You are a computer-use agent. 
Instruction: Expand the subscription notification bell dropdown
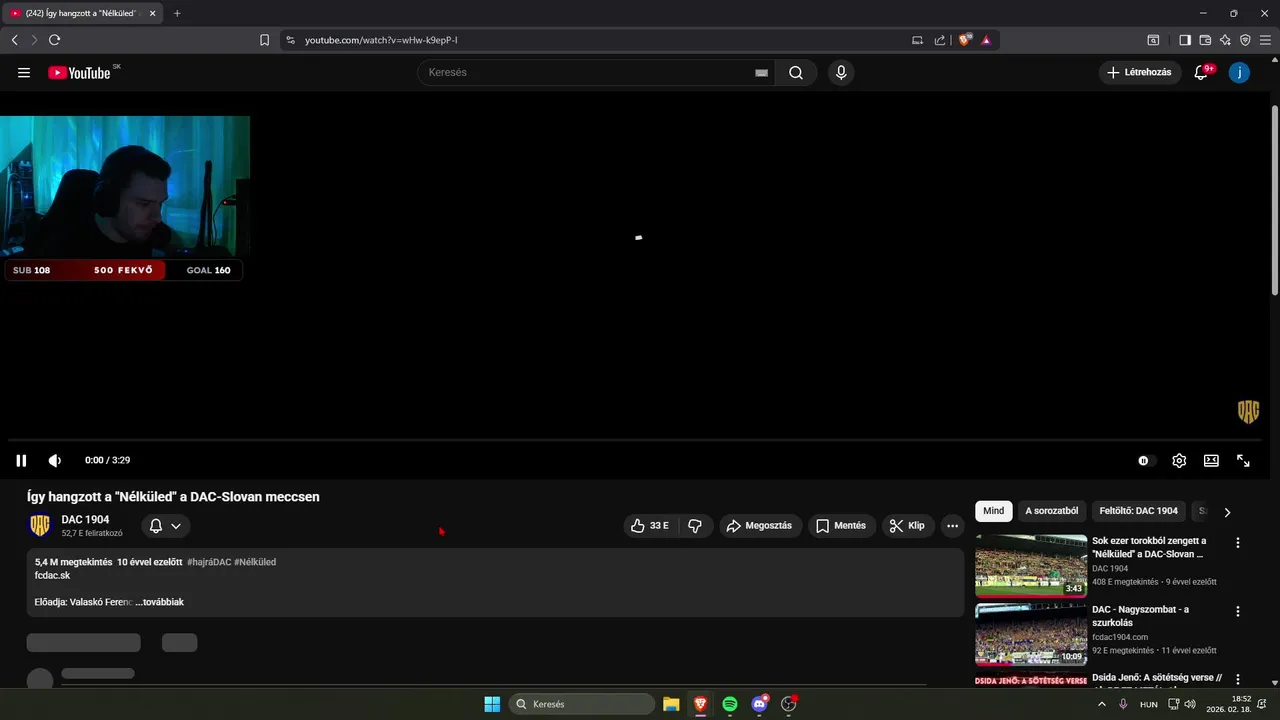pyautogui.click(x=166, y=526)
